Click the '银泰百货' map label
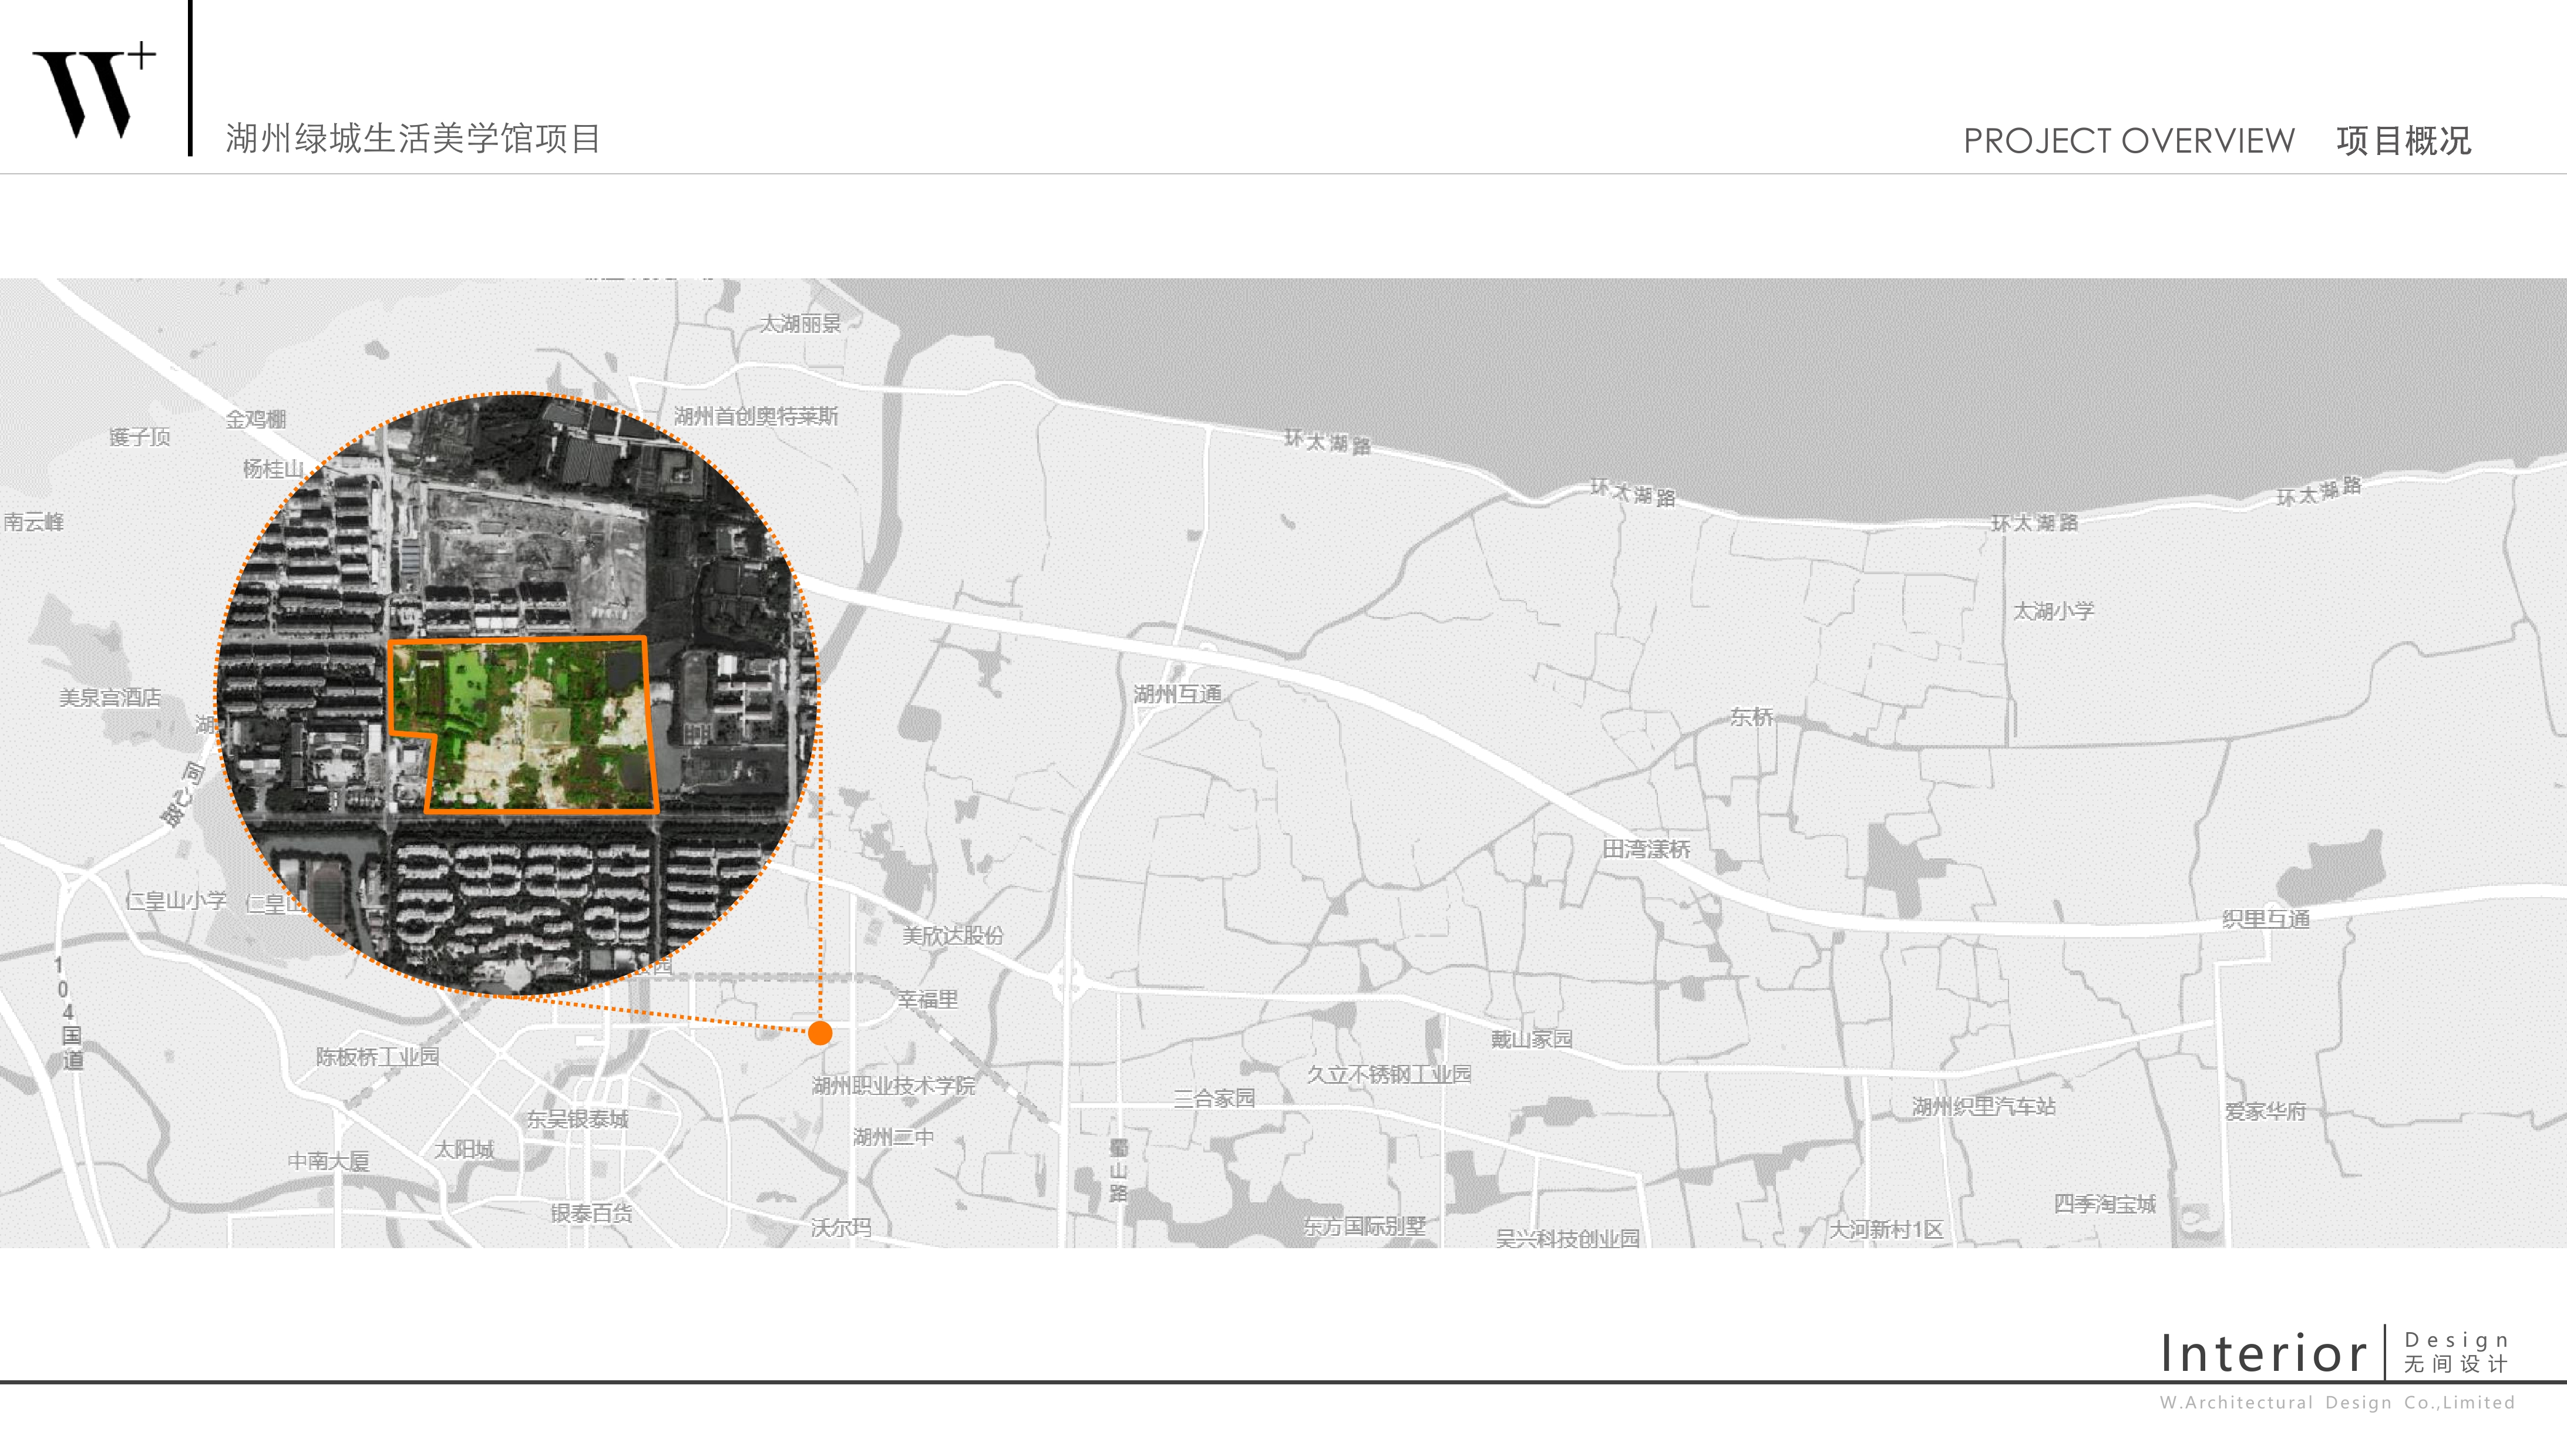The height and width of the screenshot is (1456, 2567). click(592, 1213)
